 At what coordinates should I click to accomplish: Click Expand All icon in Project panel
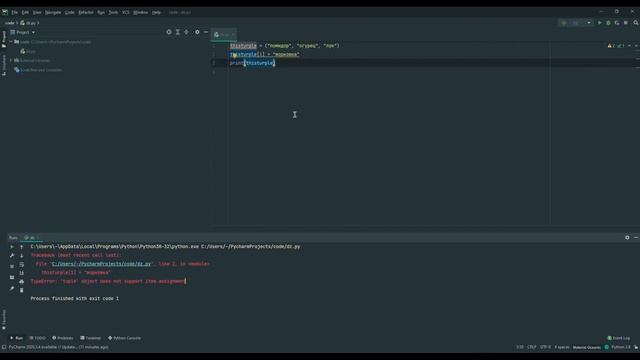178,32
